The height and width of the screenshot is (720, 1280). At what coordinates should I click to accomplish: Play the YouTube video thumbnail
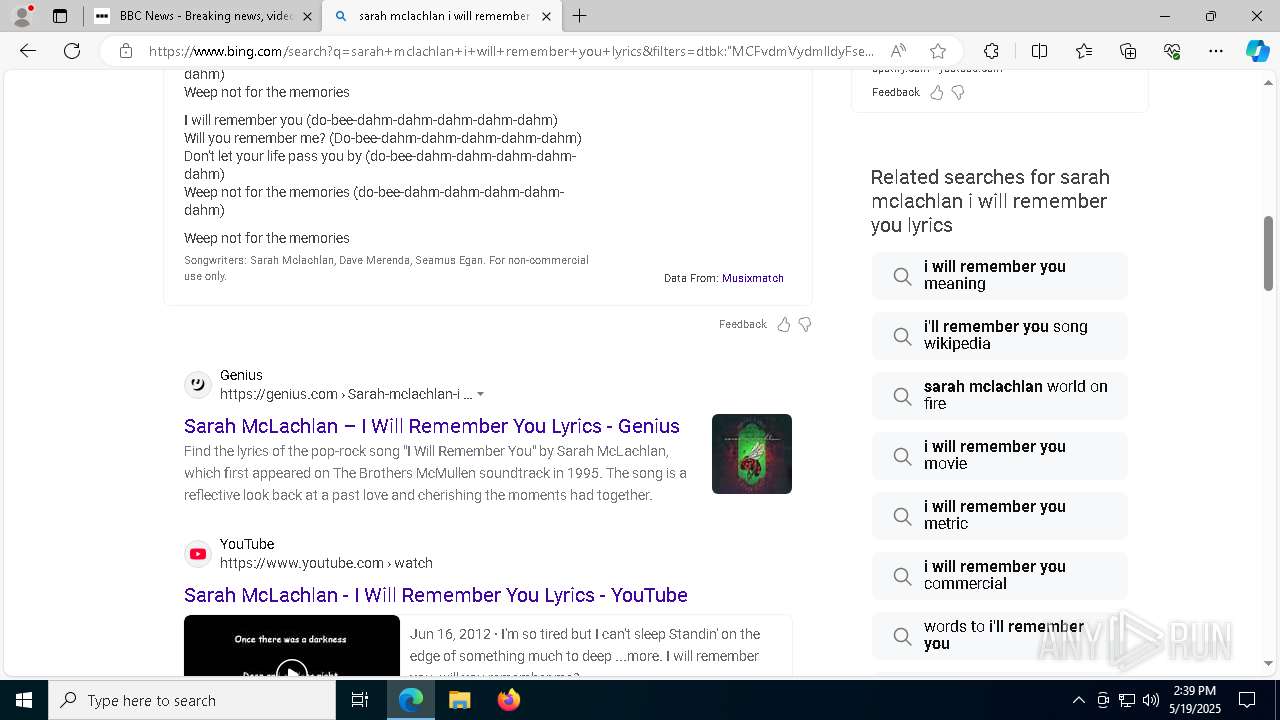click(x=292, y=647)
